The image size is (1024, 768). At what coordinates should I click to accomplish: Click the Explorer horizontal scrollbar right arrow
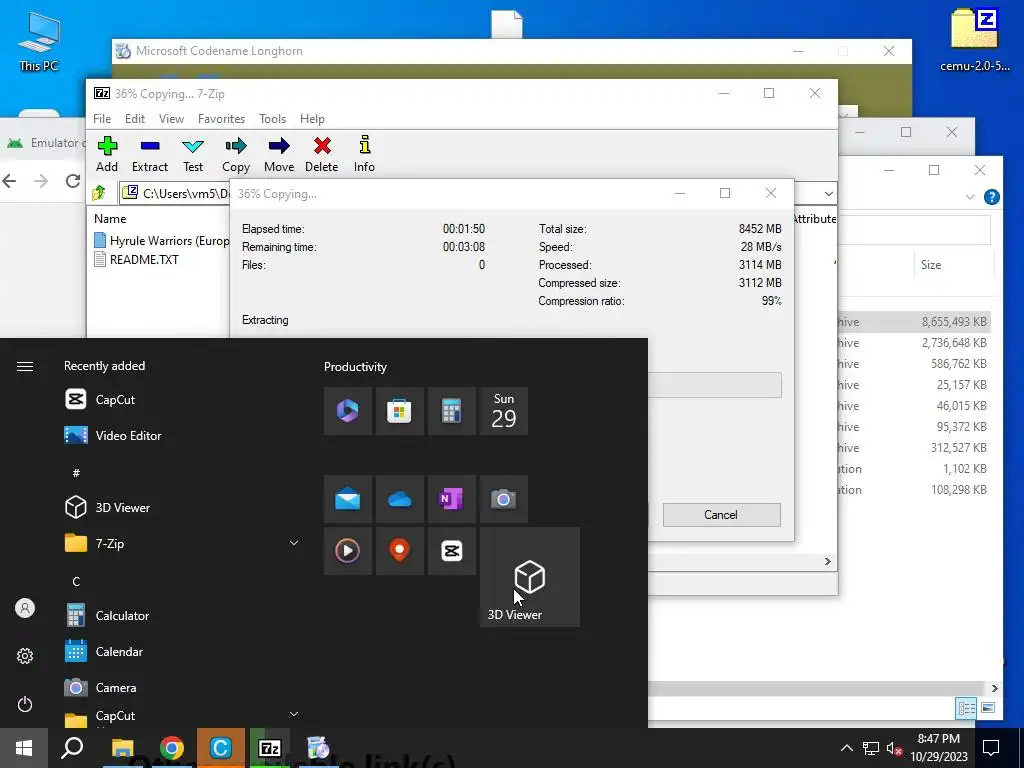click(994, 688)
